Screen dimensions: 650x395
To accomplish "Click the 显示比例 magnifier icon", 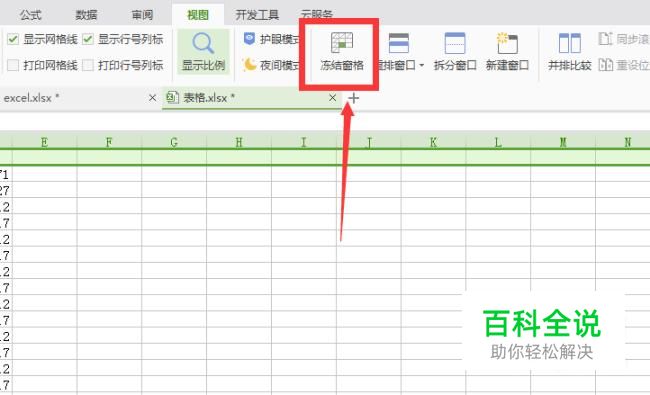I will (203, 43).
